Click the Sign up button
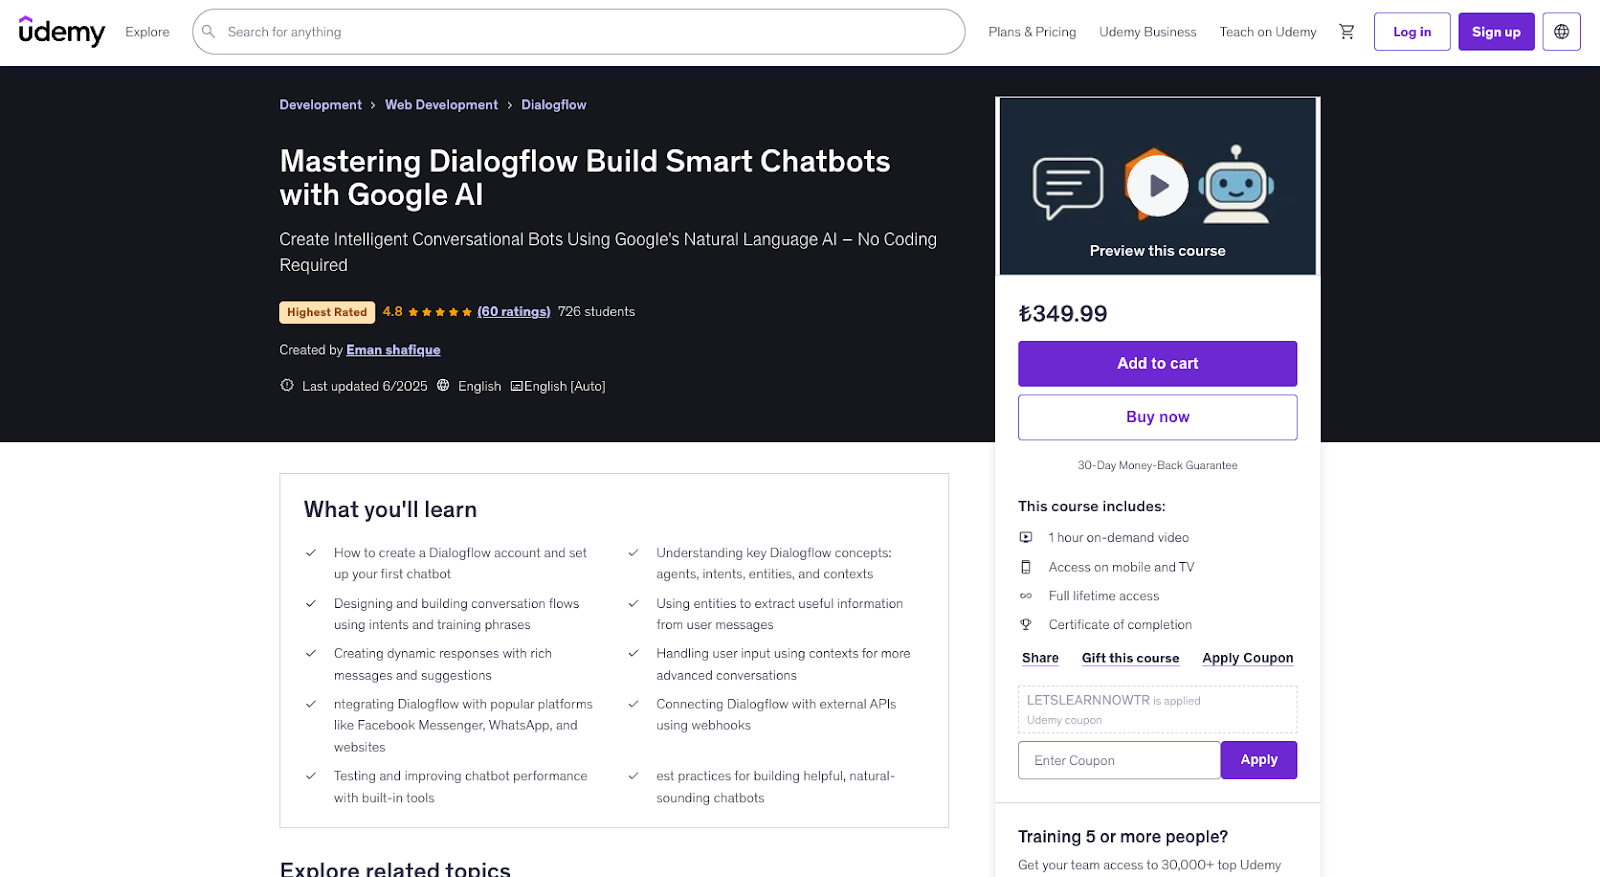The width and height of the screenshot is (1600, 877). 1496,32
